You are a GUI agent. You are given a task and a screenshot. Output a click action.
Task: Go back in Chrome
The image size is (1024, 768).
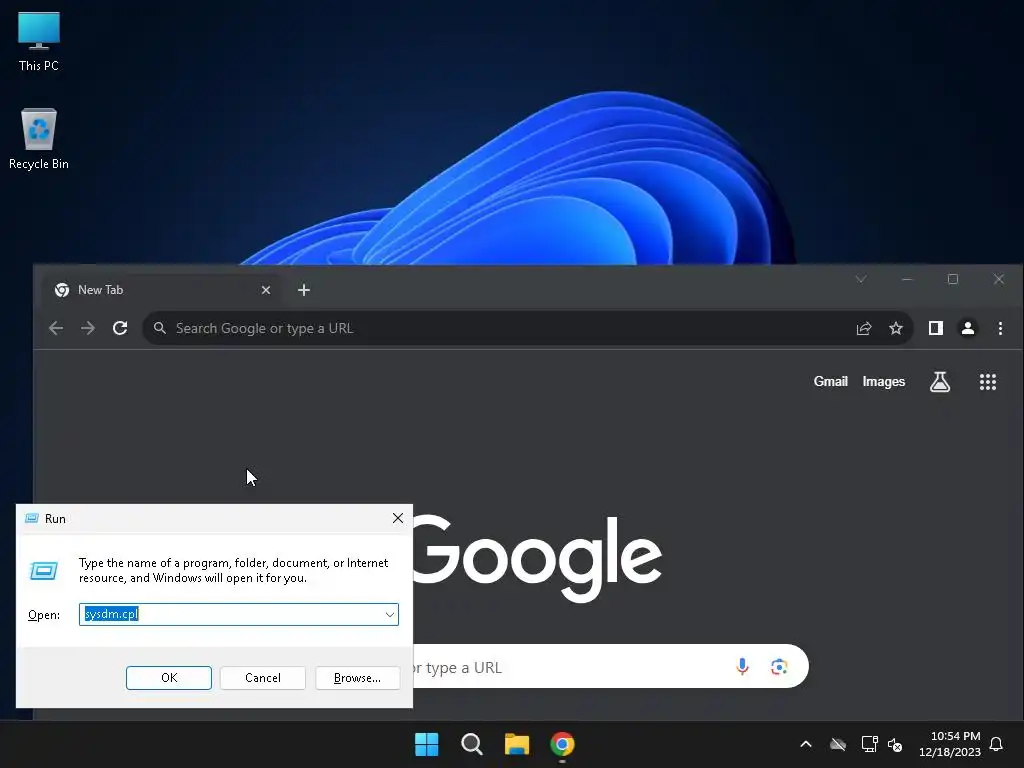(x=56, y=328)
